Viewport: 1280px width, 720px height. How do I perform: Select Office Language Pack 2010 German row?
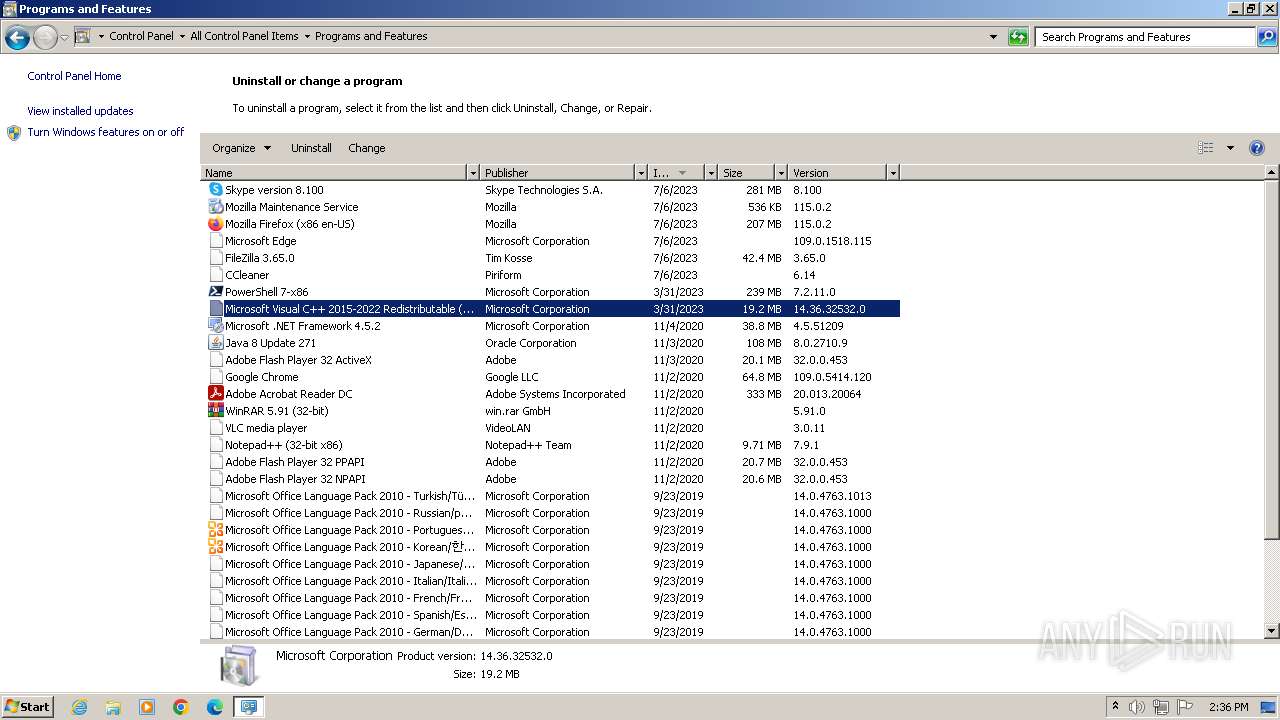[552, 632]
